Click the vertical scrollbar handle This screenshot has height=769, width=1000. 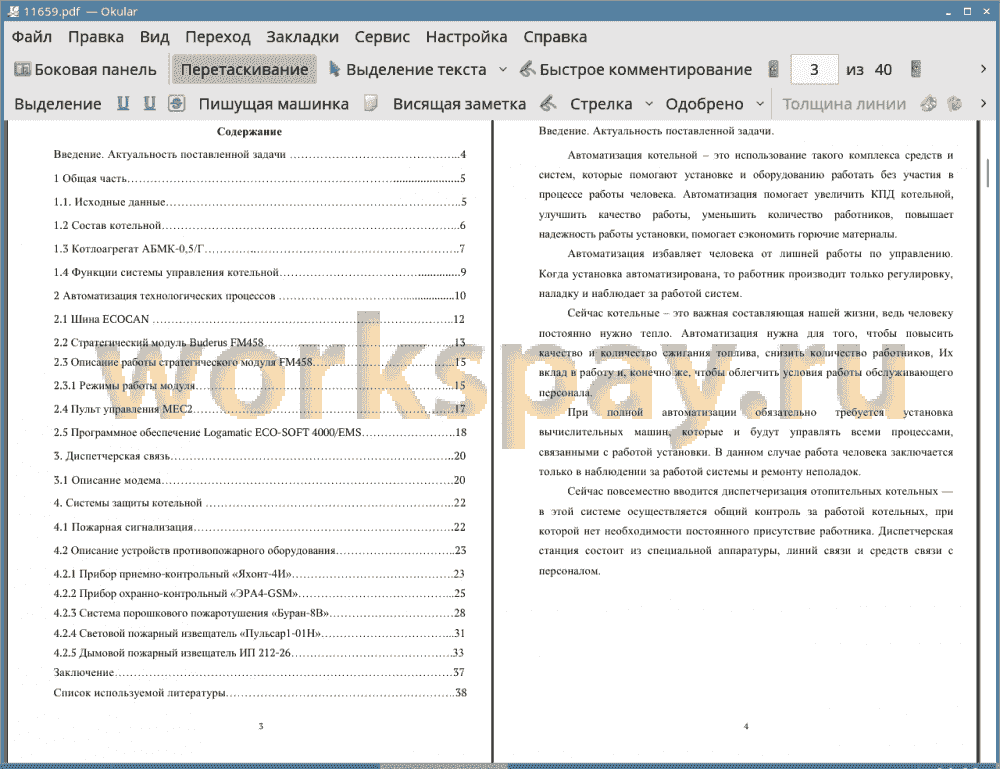988,173
